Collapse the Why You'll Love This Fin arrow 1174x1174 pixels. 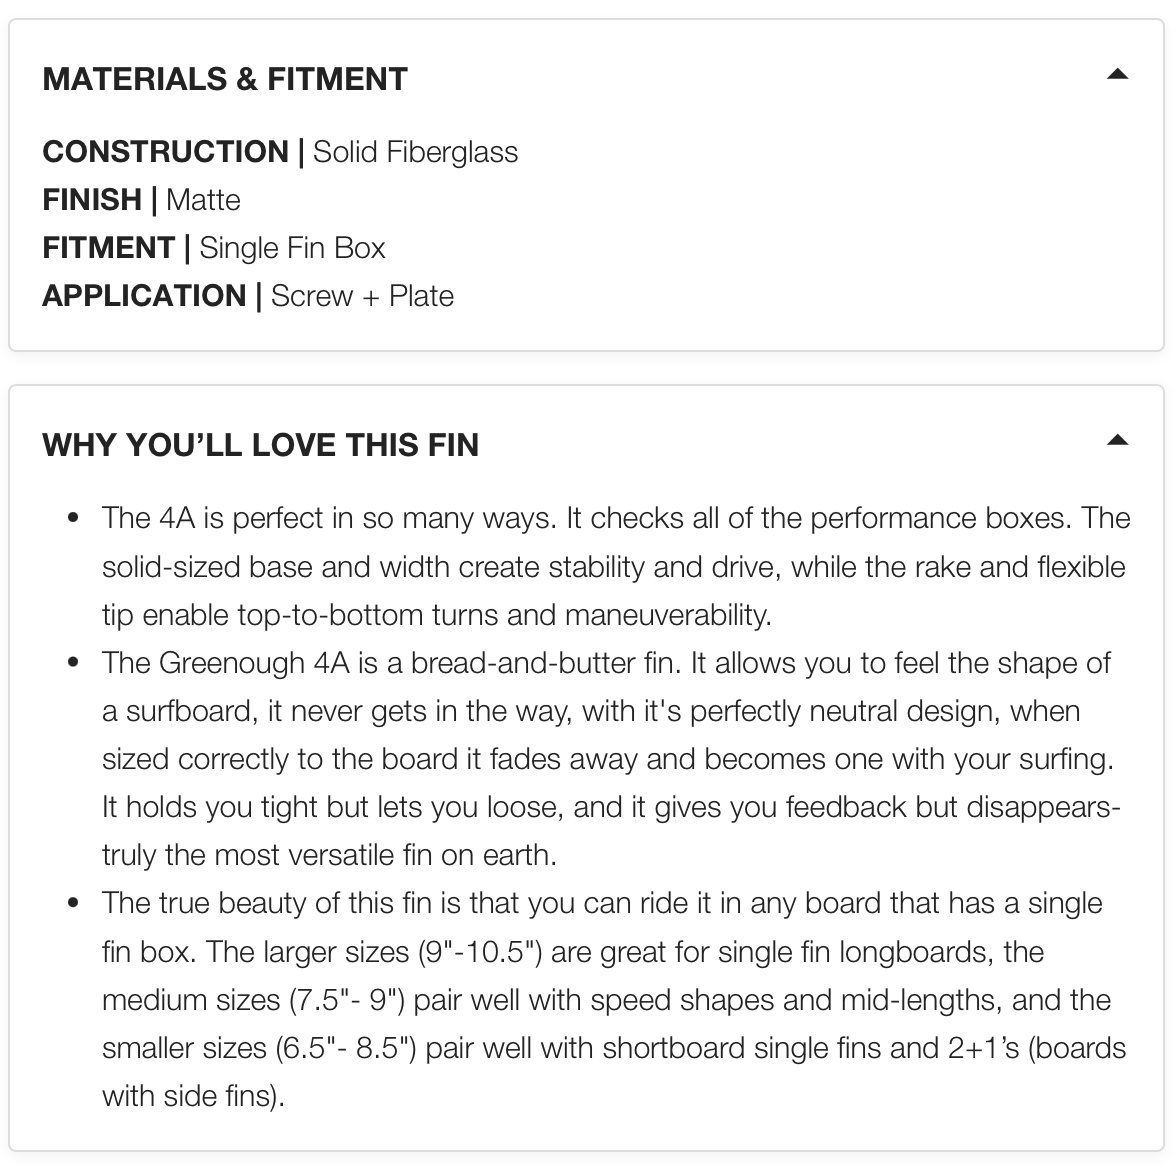[x=1117, y=440]
